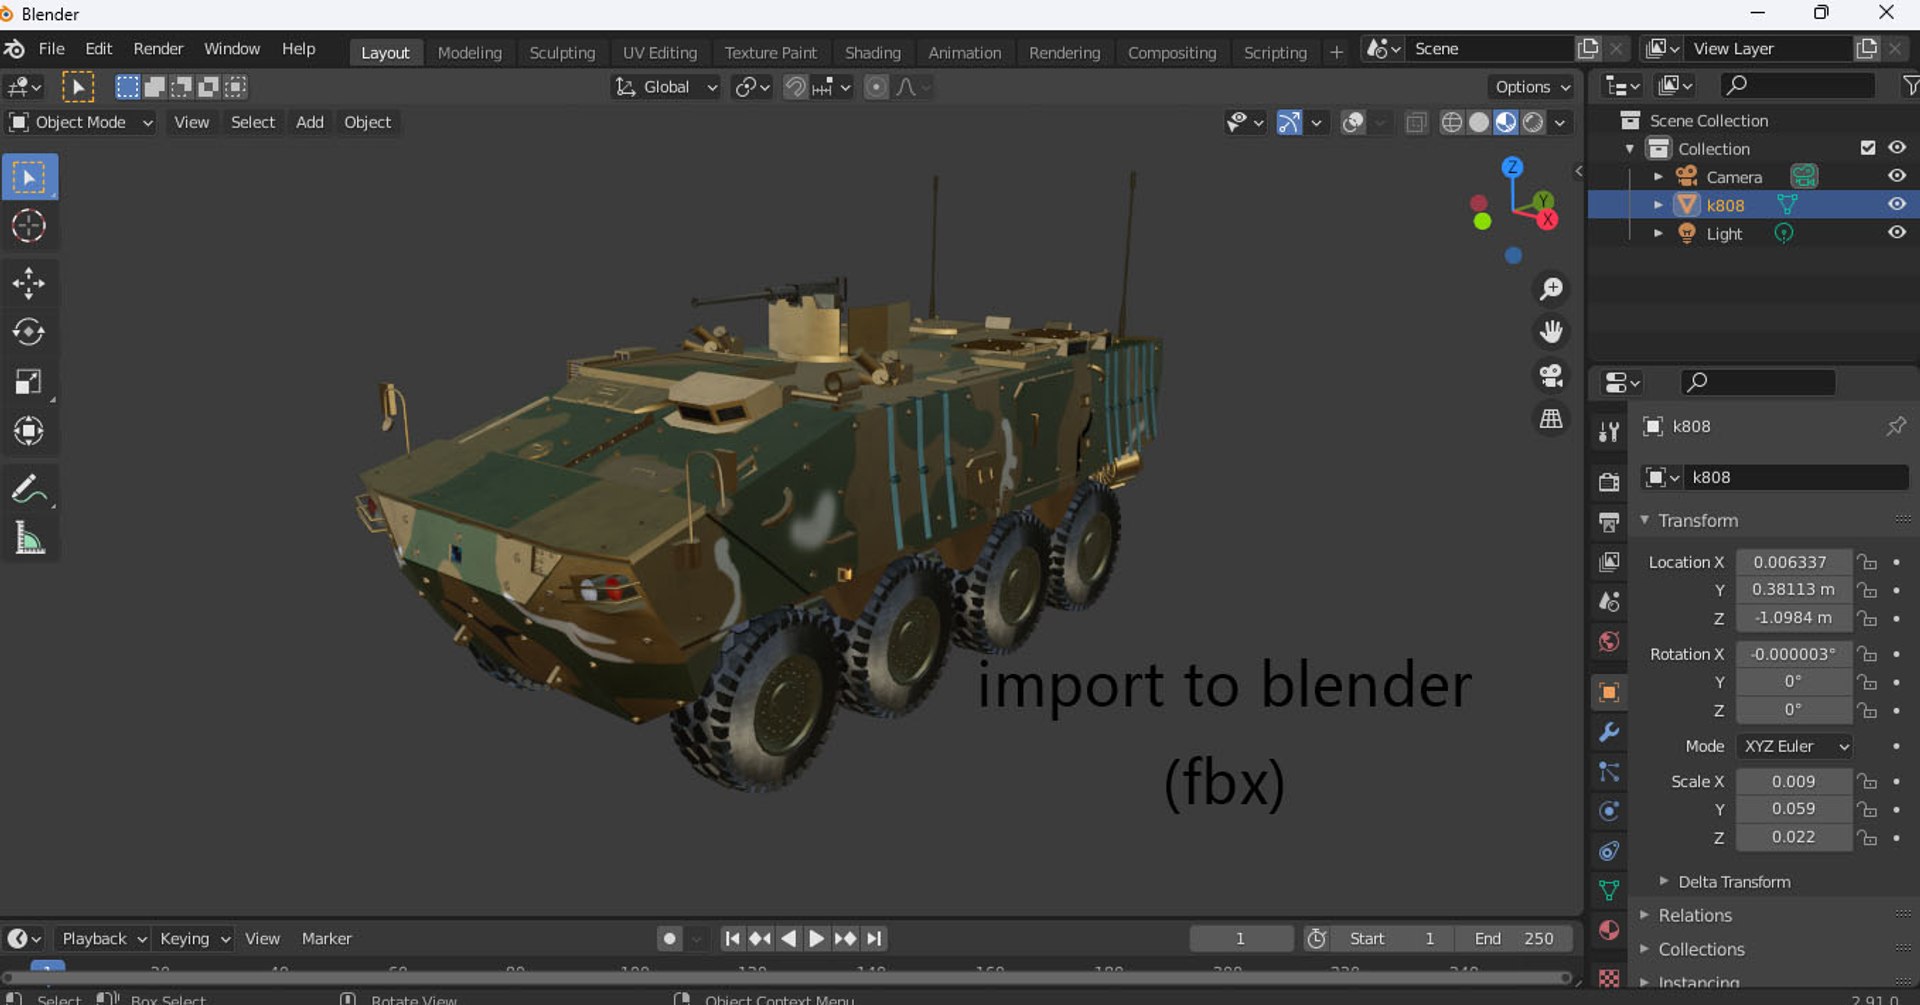This screenshot has height=1005, width=1920.
Task: Click the zoom view magnifier icon
Action: (x=1551, y=290)
